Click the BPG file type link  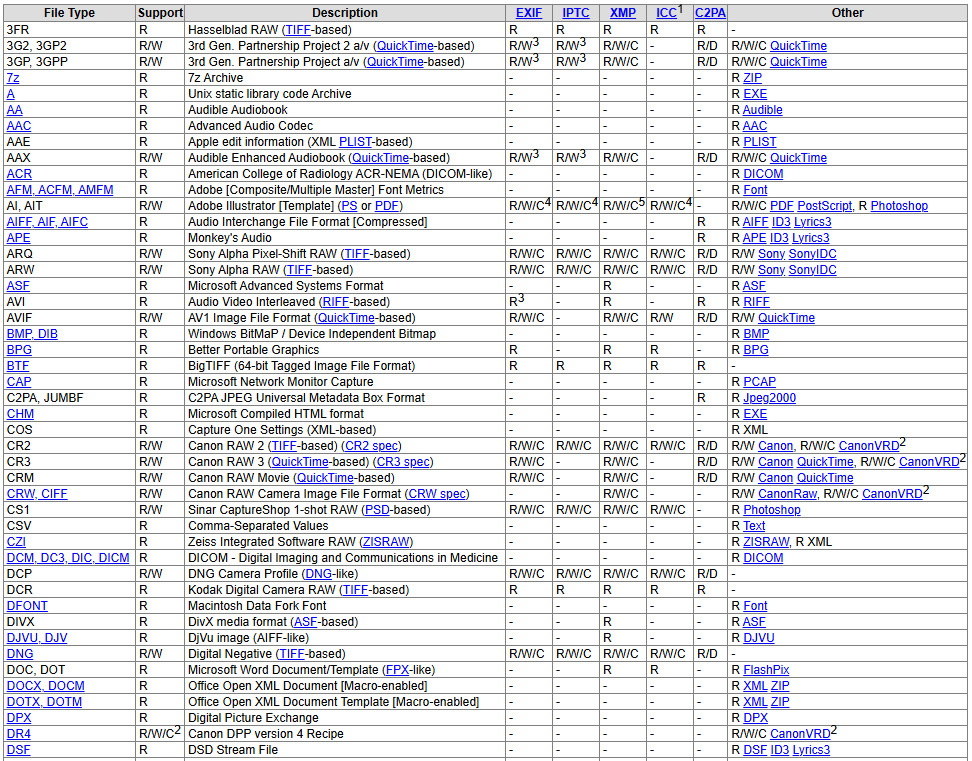click(x=19, y=350)
